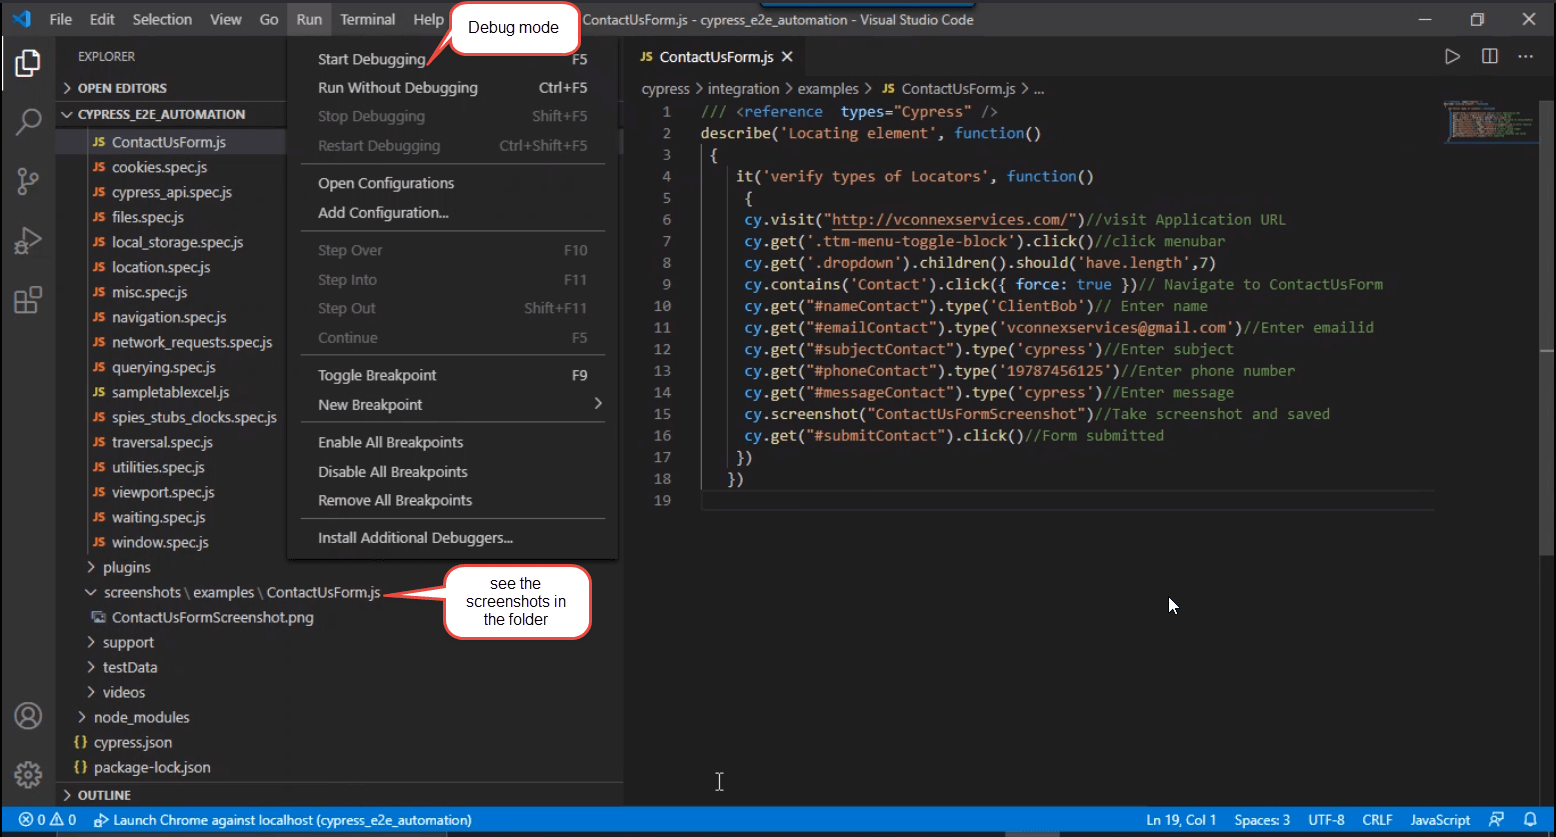Open the Run and Debug view

coord(28,241)
